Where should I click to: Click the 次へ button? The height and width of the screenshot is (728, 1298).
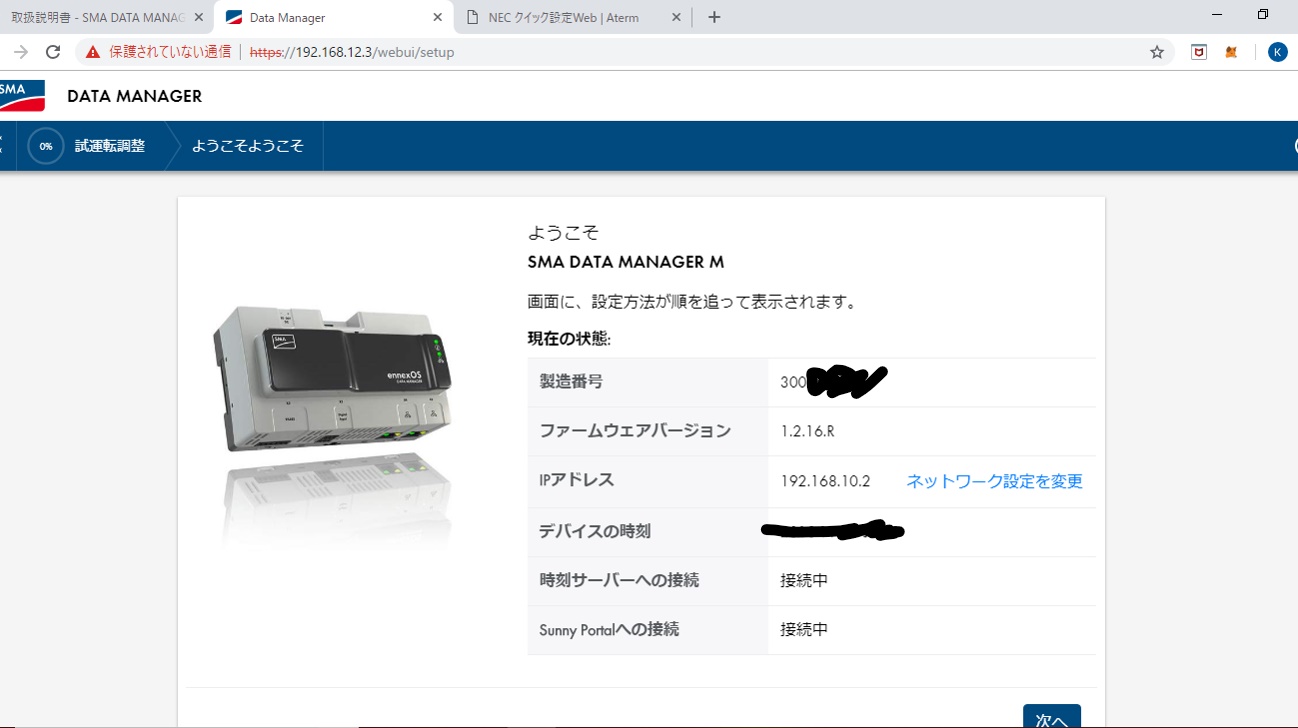(1052, 718)
